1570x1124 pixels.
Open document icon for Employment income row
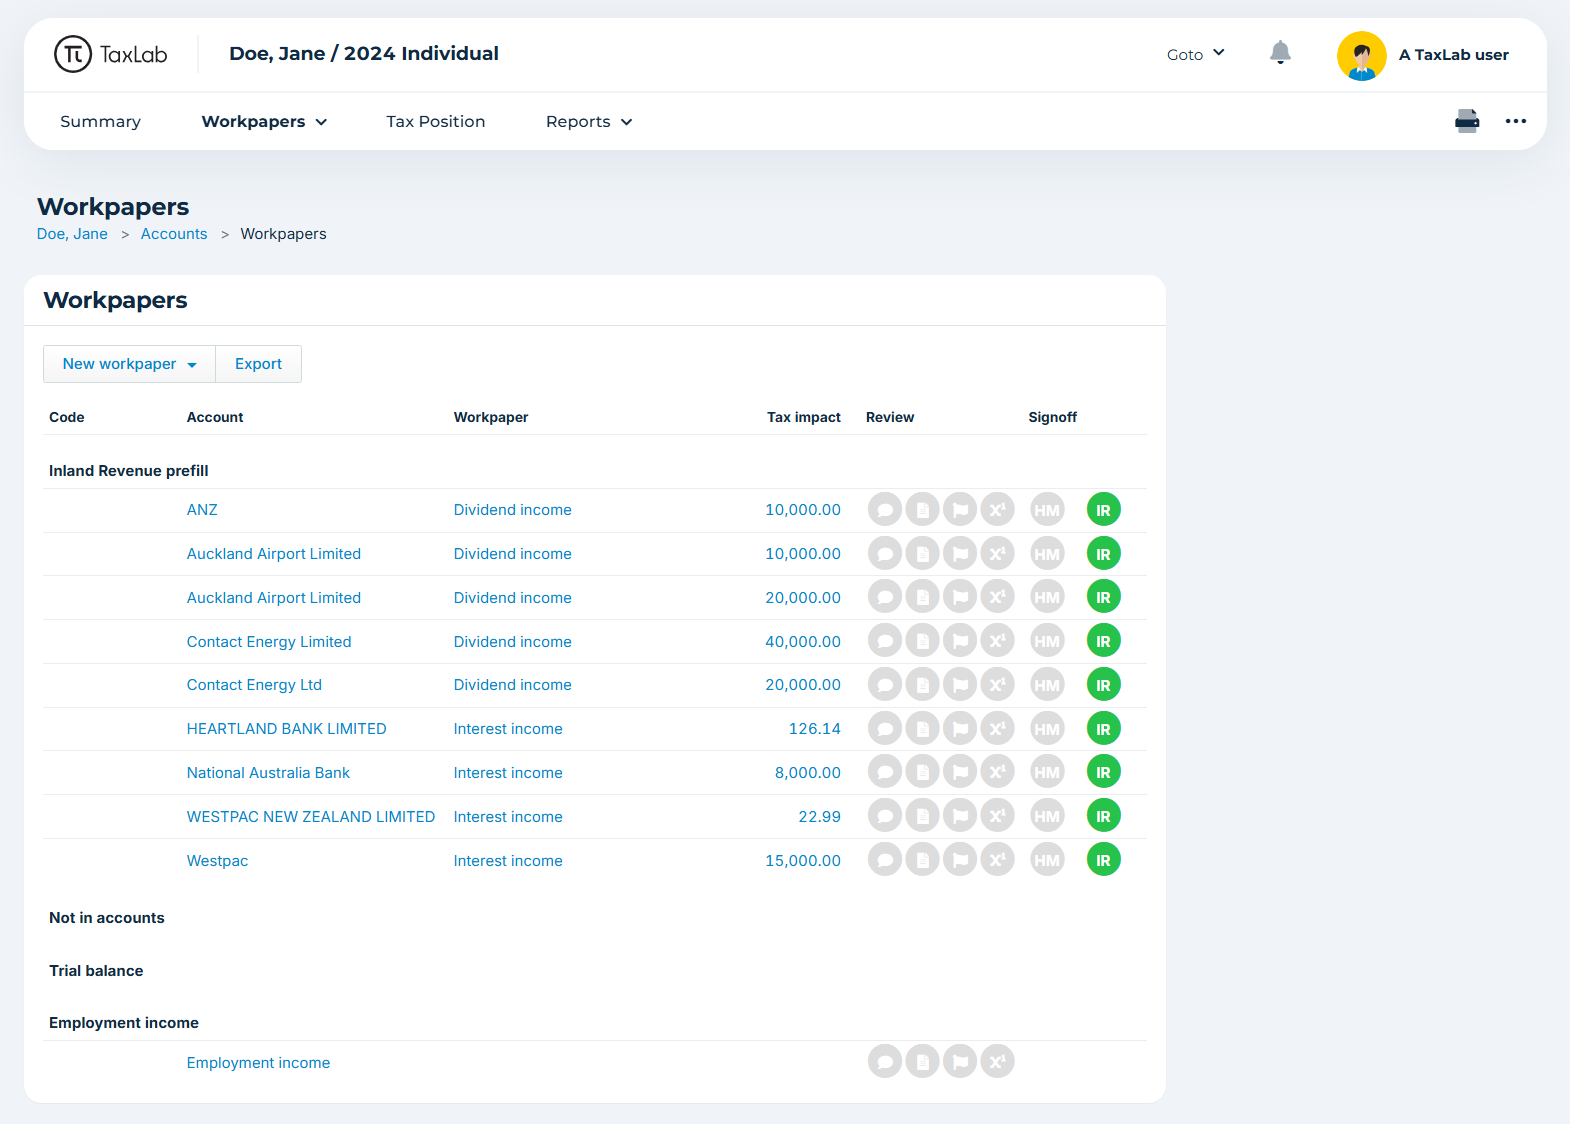pyautogui.click(x=922, y=1062)
